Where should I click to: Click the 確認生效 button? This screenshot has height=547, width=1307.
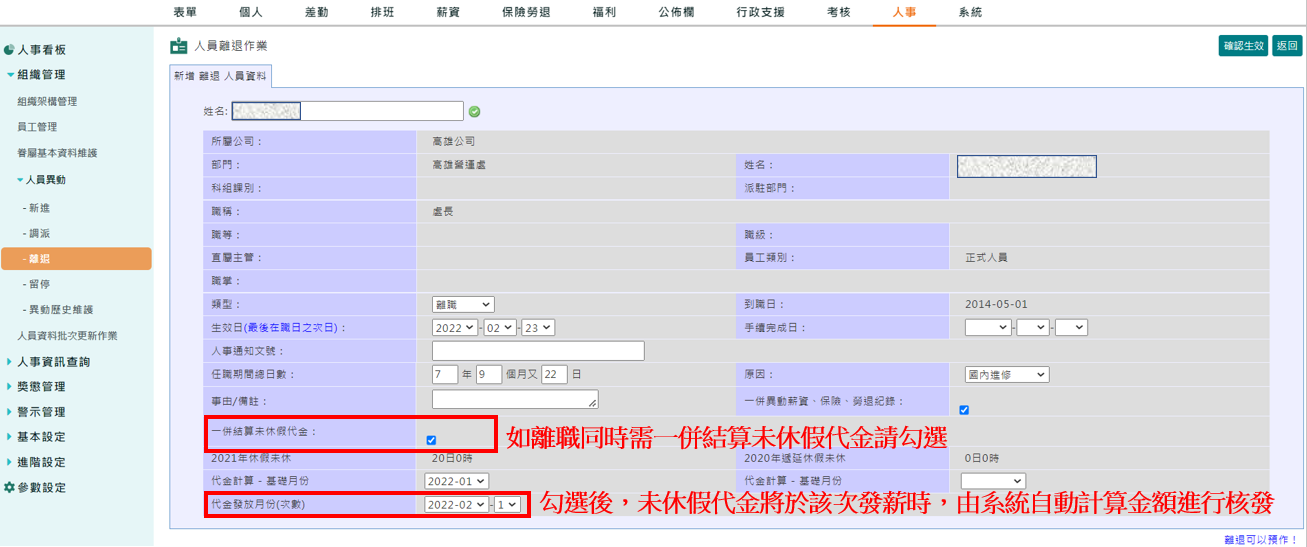pos(1243,46)
